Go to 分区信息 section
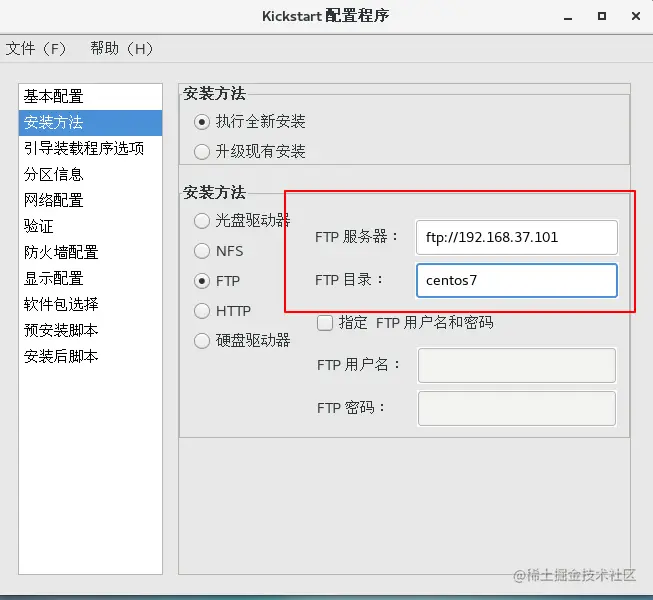This screenshot has height=600, width=653. [90, 174]
